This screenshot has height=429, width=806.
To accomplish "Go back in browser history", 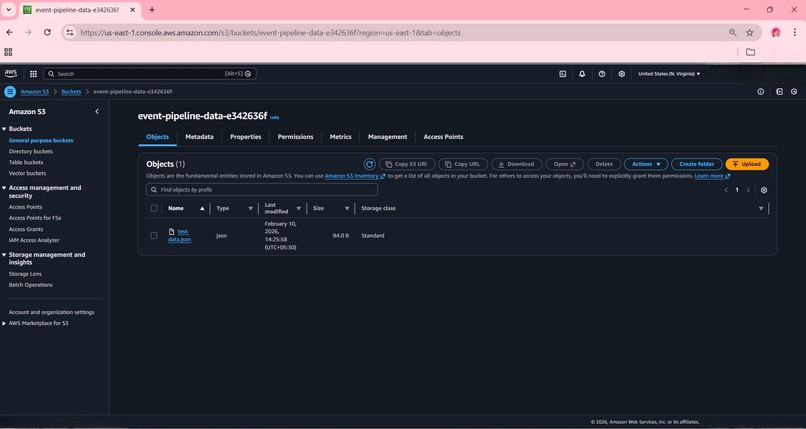I will 10,32.
